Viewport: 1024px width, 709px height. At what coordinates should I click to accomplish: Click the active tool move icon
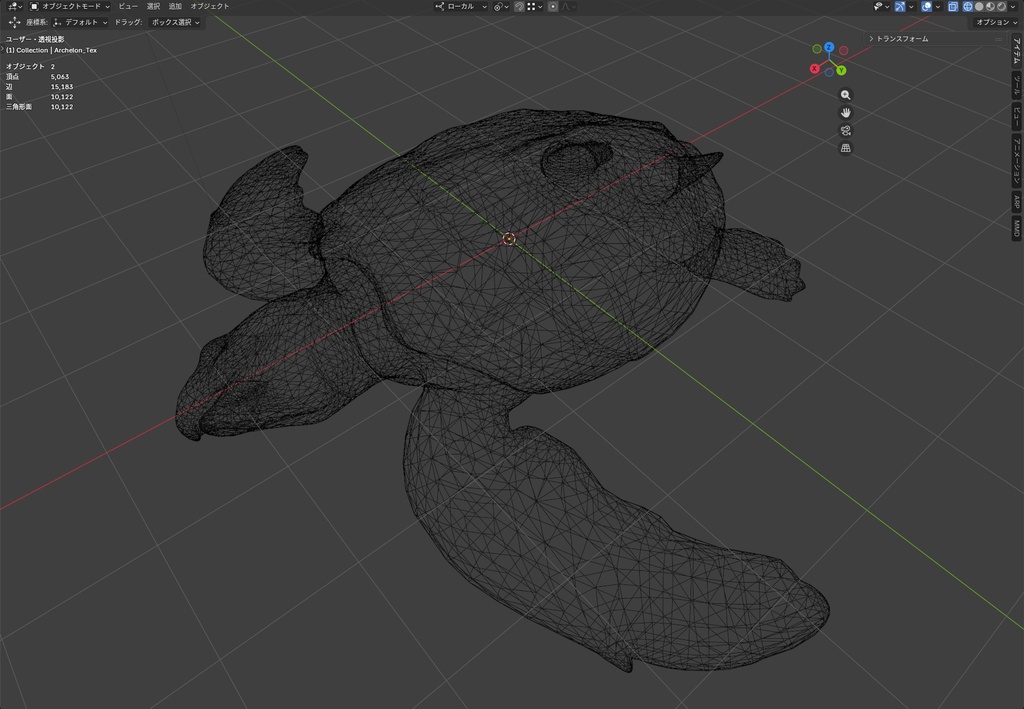point(14,22)
